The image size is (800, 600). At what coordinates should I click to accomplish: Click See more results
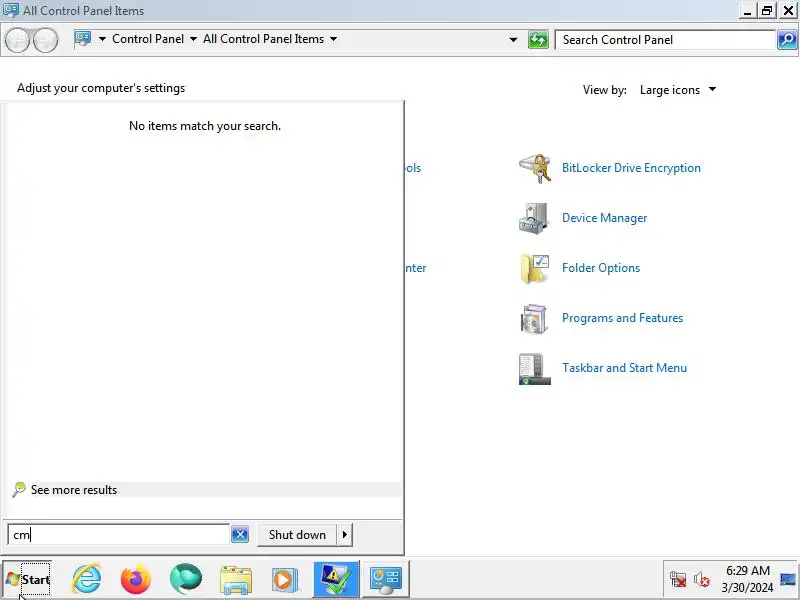click(x=74, y=490)
